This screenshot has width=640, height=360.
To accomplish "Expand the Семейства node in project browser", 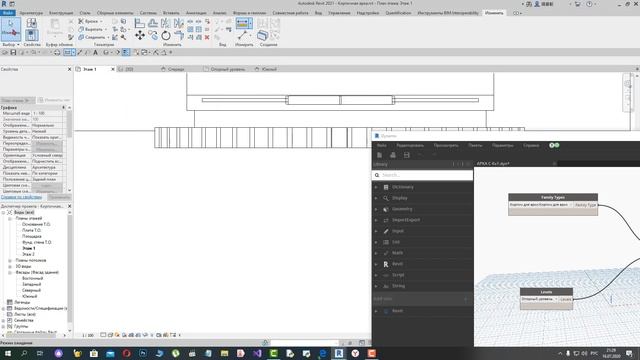I will (4, 320).
